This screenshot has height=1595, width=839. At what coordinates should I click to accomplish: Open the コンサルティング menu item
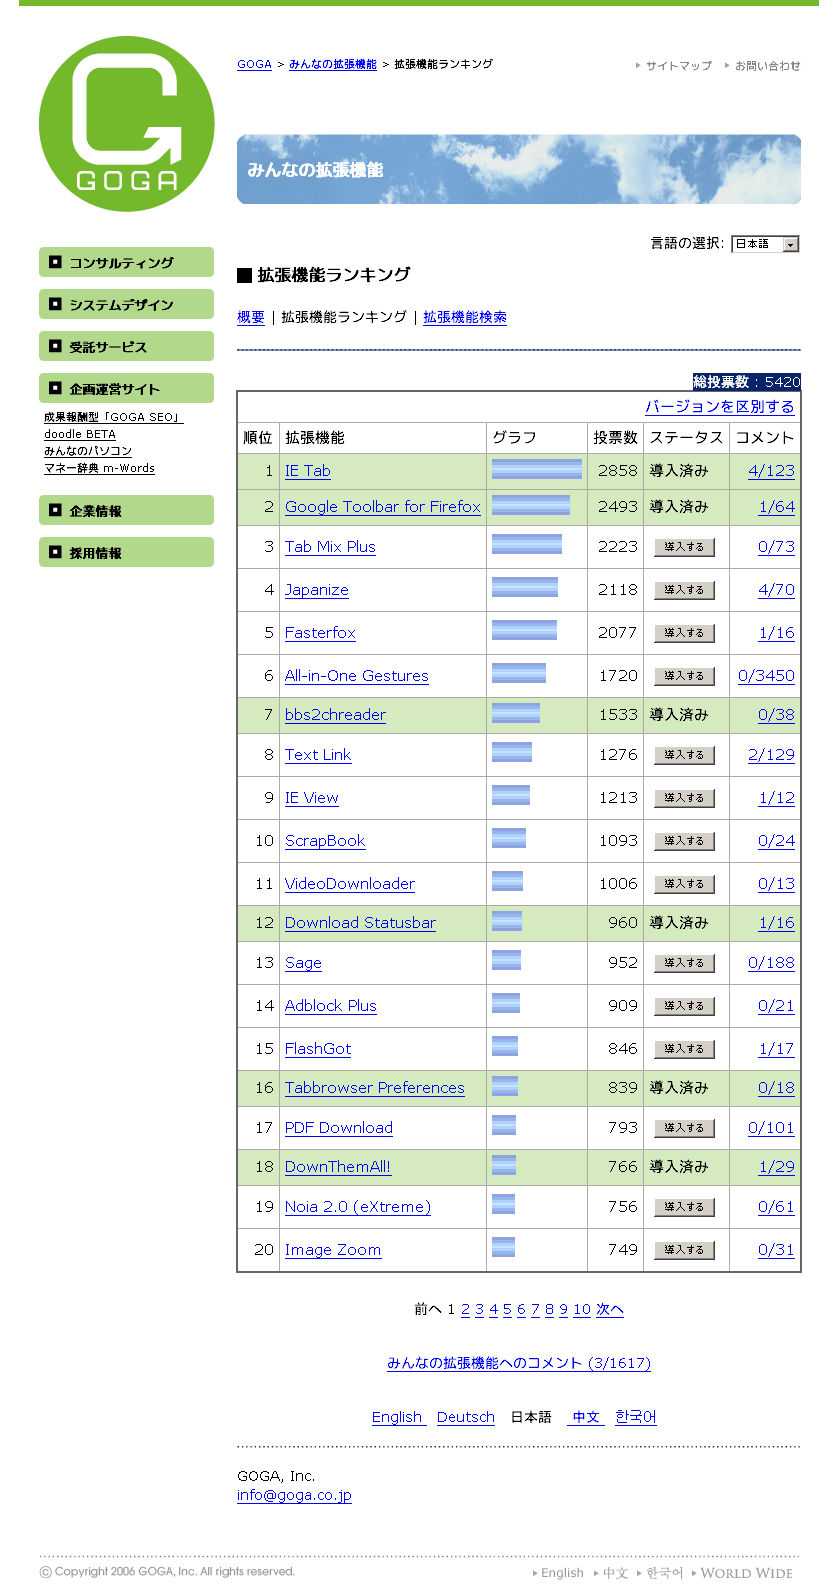126,263
